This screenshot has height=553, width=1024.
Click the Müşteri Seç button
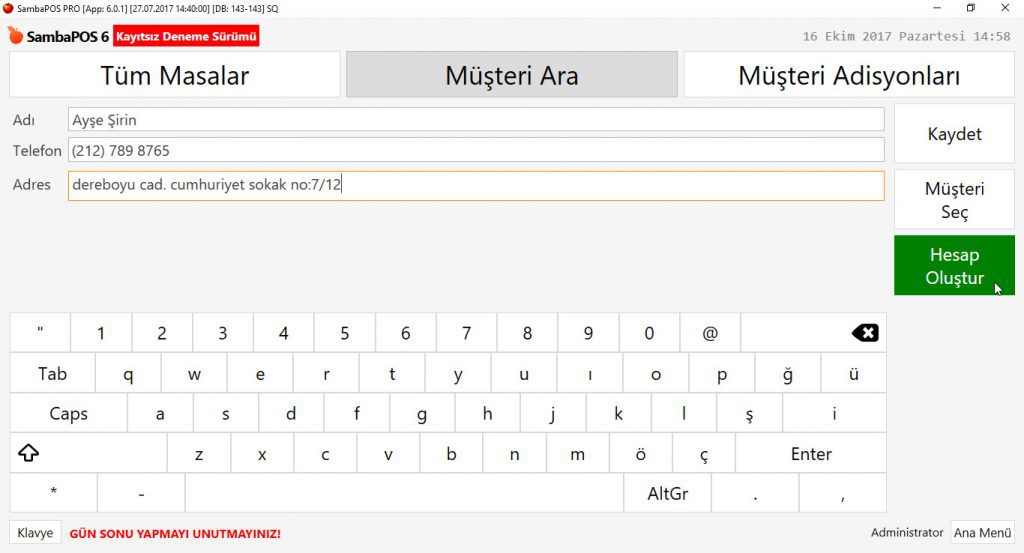[954, 200]
